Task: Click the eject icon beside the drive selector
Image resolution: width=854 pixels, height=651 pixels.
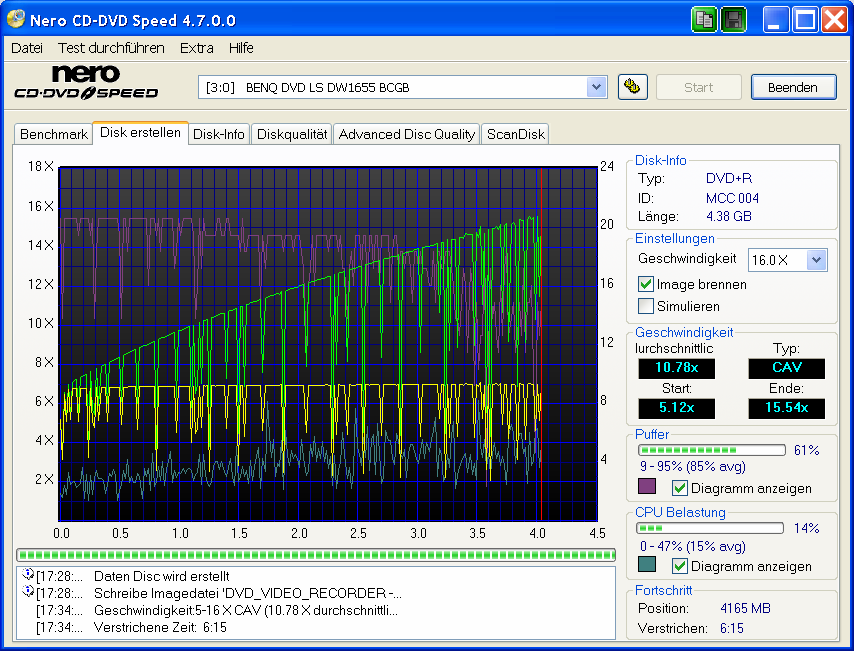Action: click(x=631, y=87)
